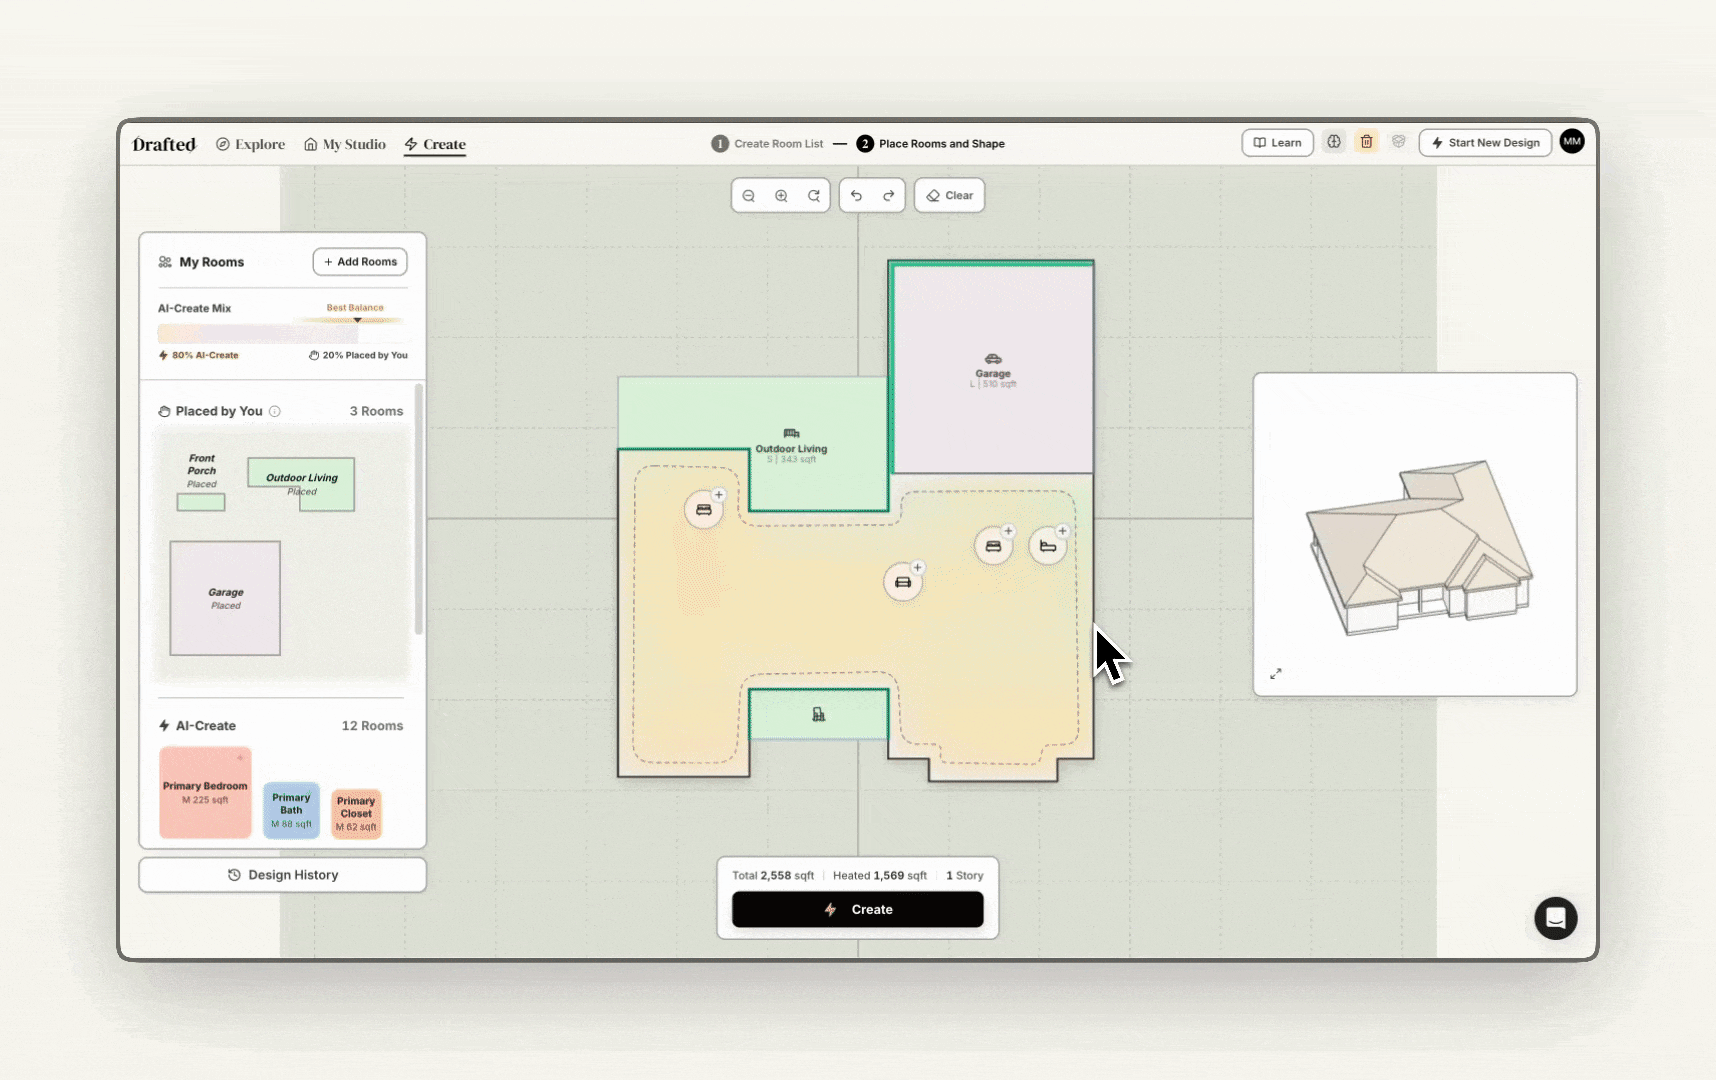This screenshot has height=1080, width=1716.
Task: Select Front Porch card in sidebar
Action: [x=201, y=482]
